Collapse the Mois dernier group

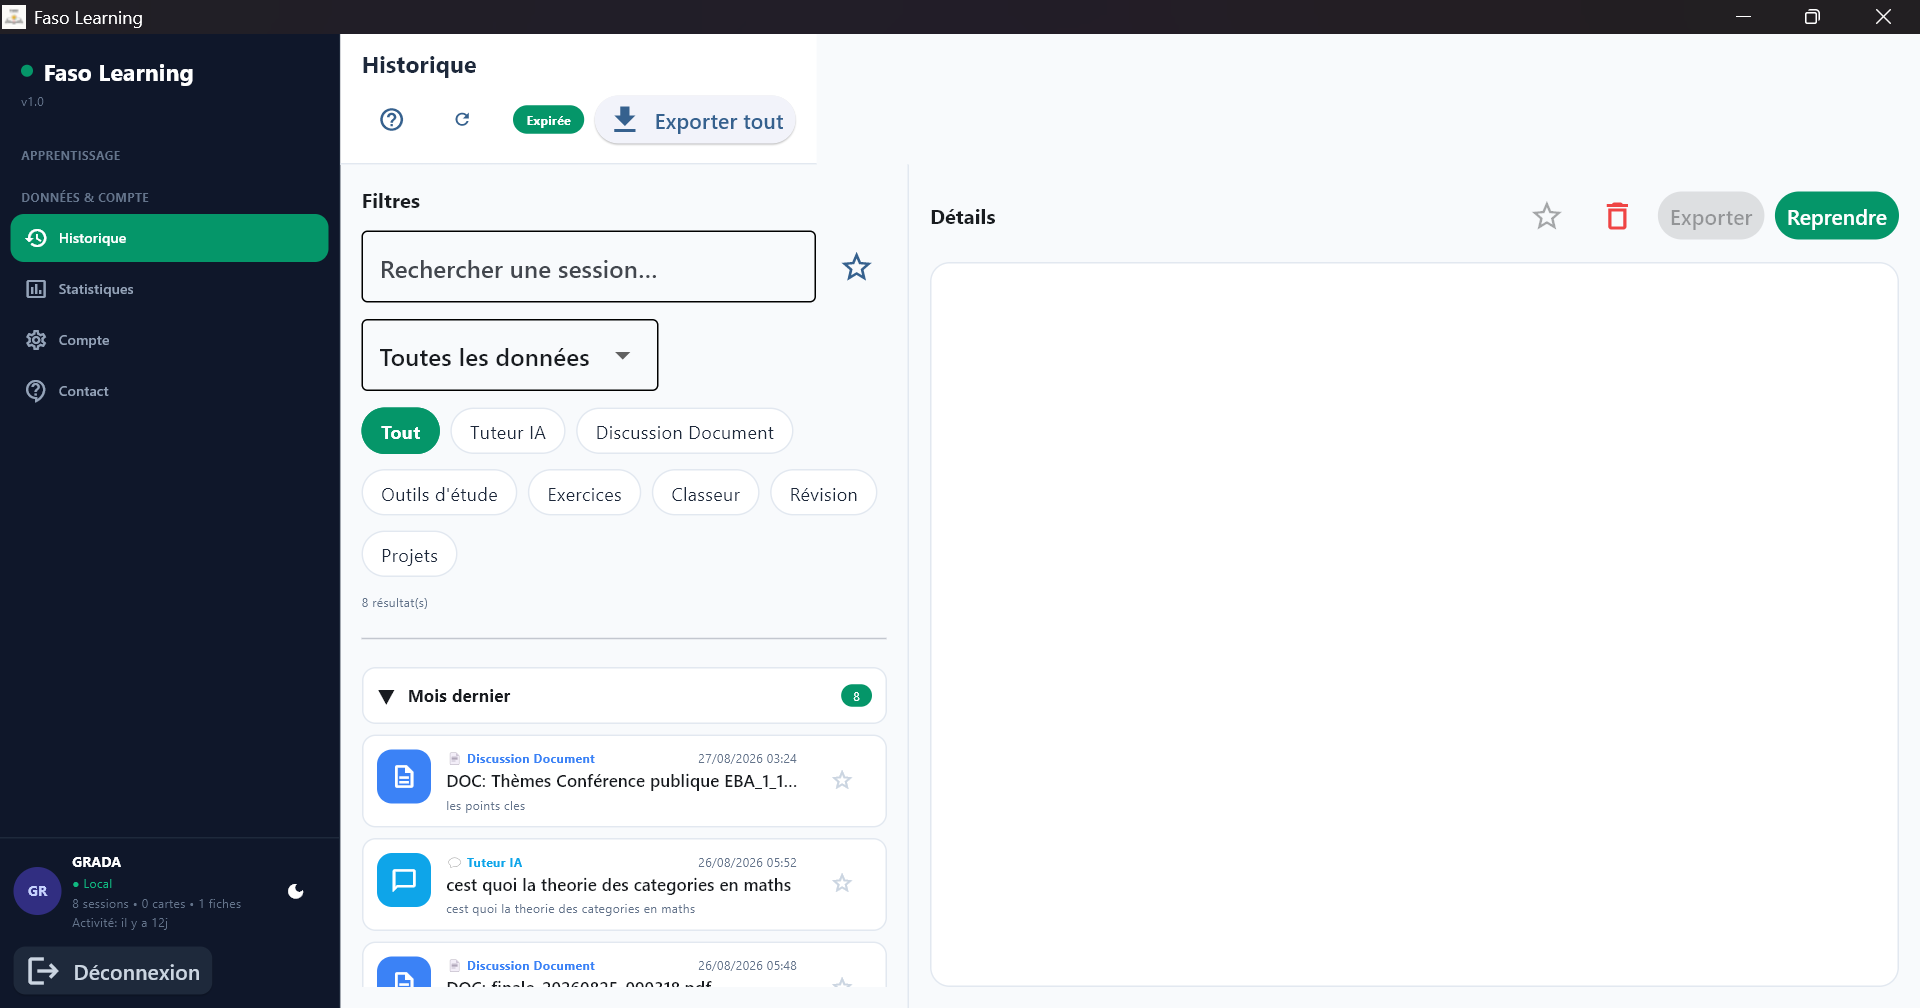click(x=624, y=696)
